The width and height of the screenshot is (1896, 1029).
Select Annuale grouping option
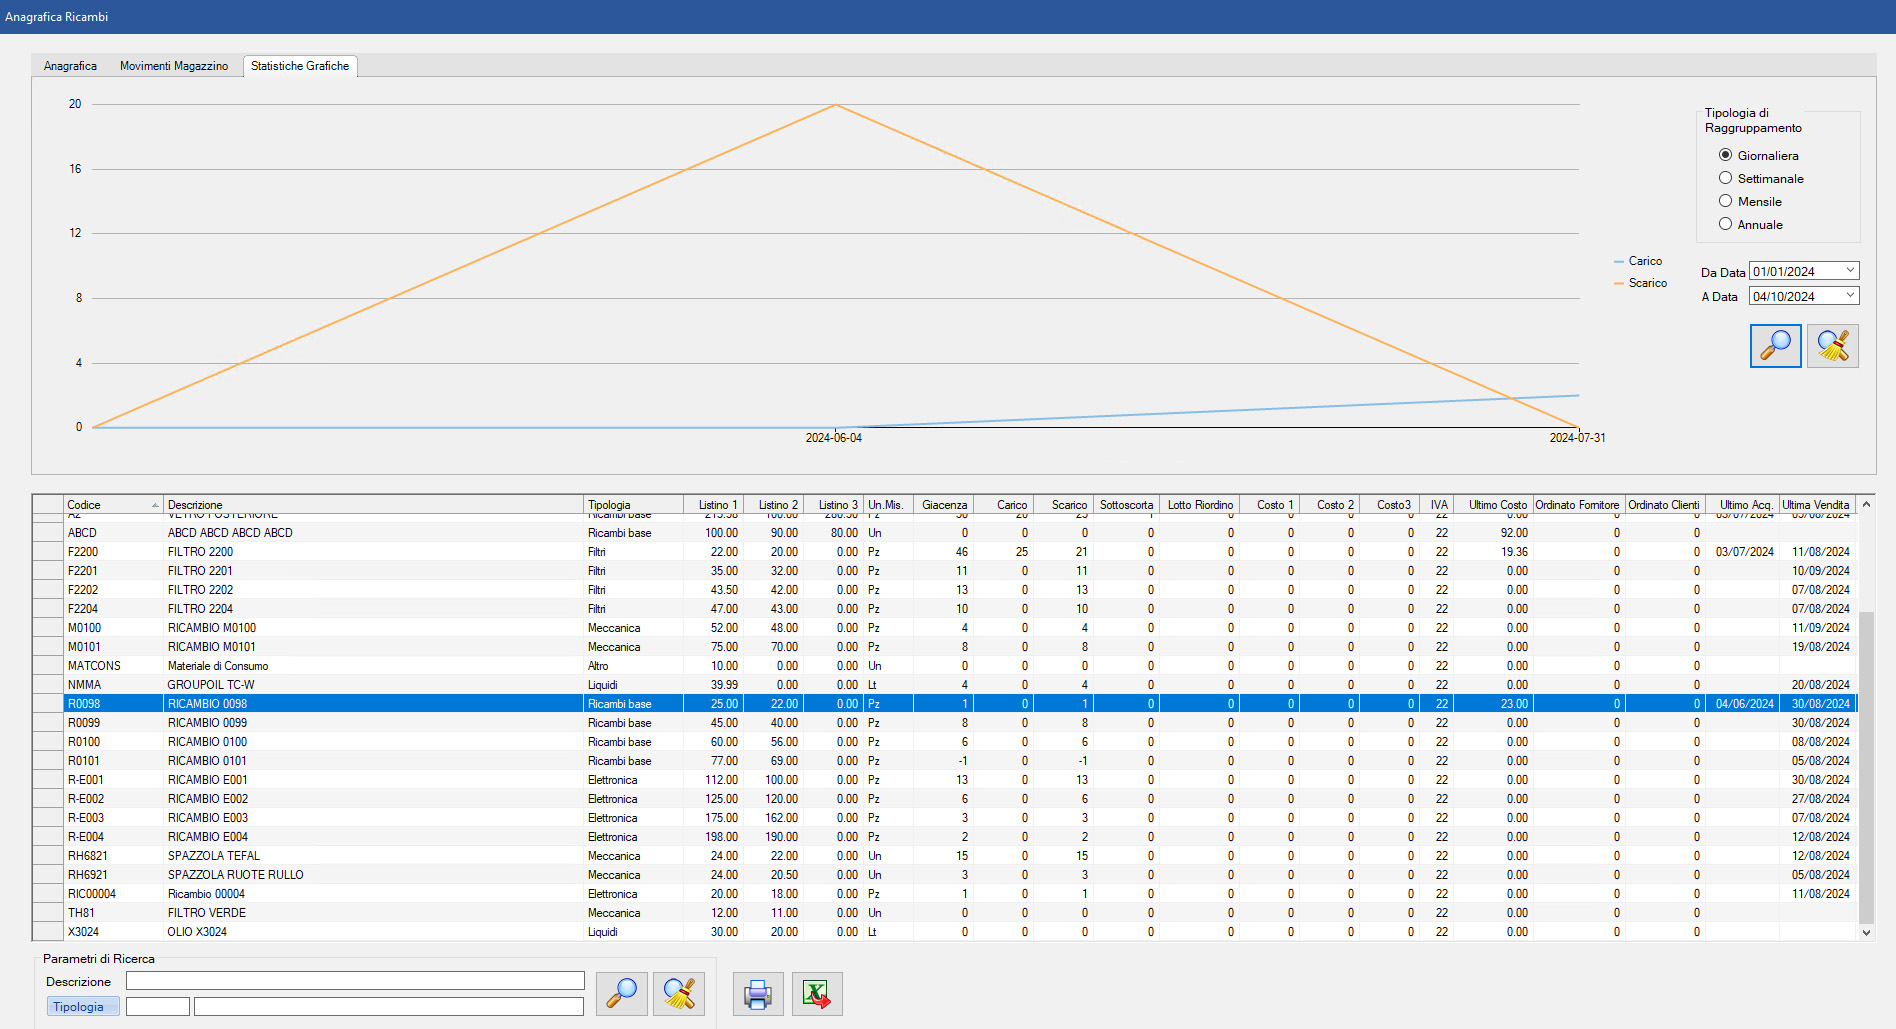point(1725,224)
